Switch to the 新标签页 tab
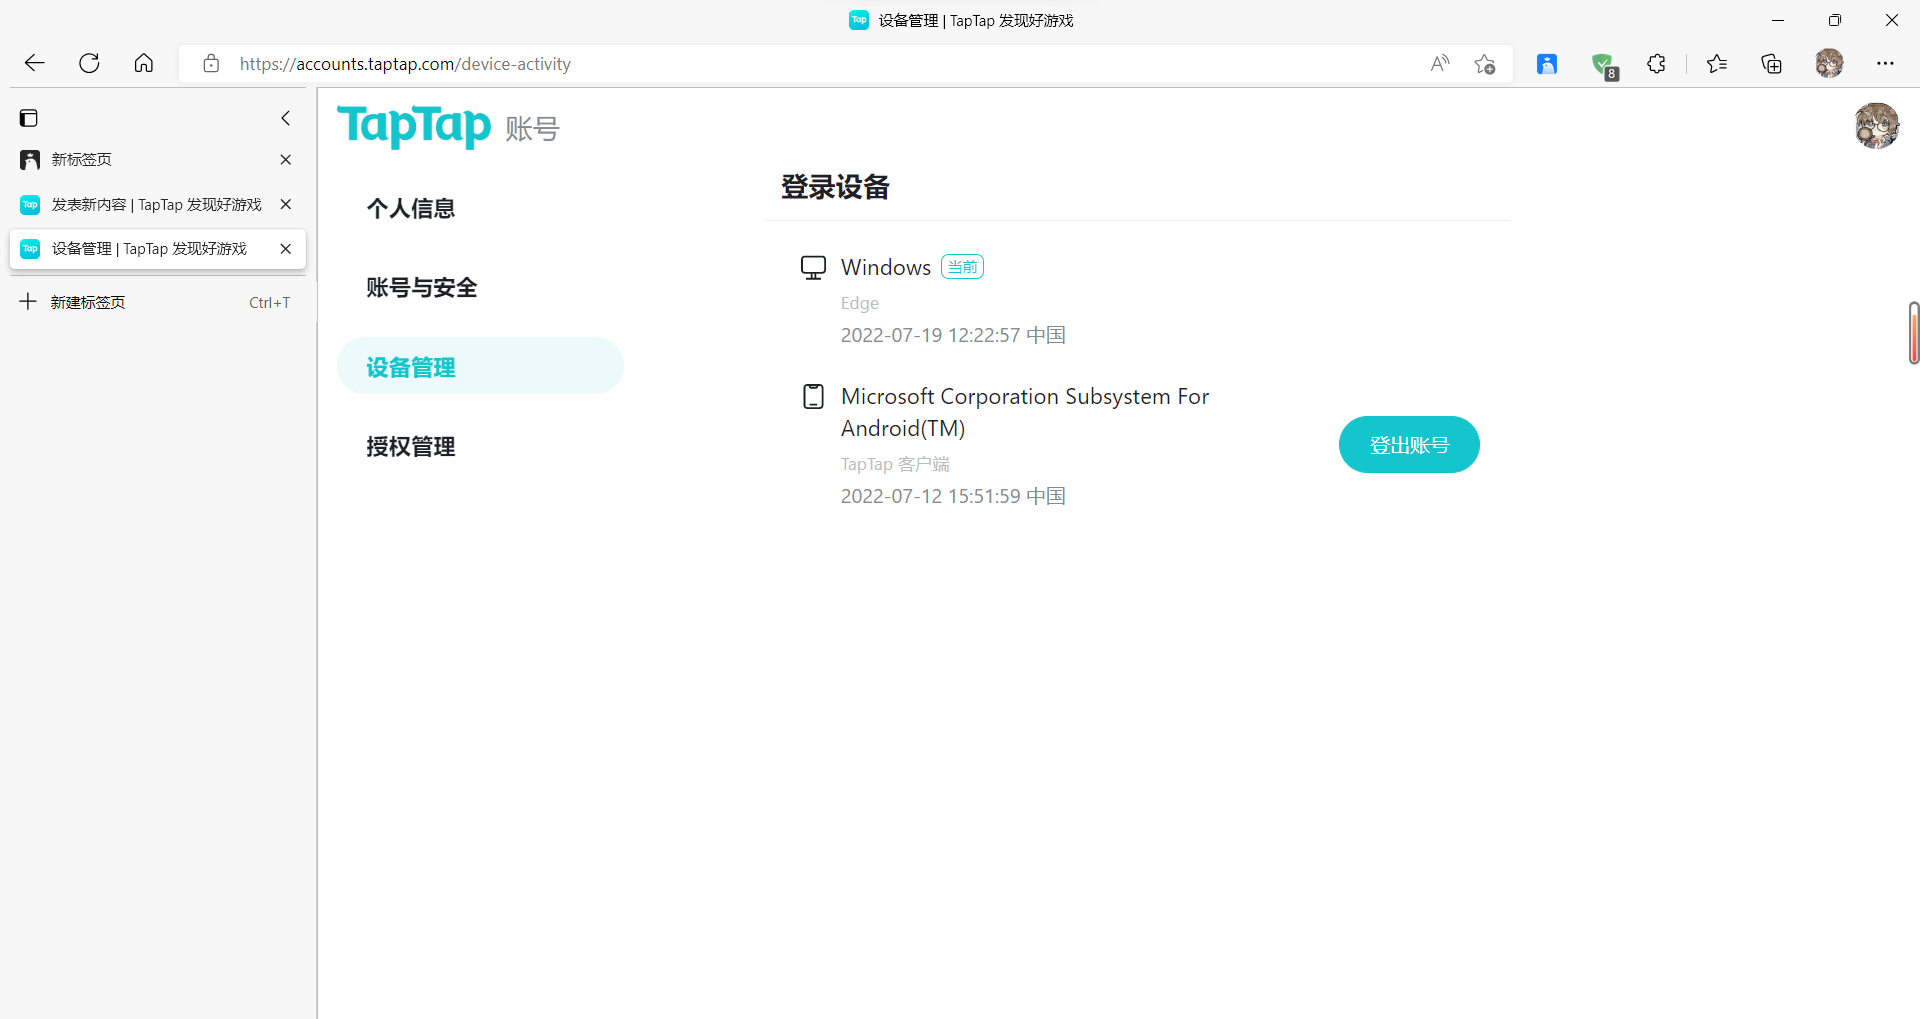The height and width of the screenshot is (1019, 1920). pyautogui.click(x=157, y=160)
